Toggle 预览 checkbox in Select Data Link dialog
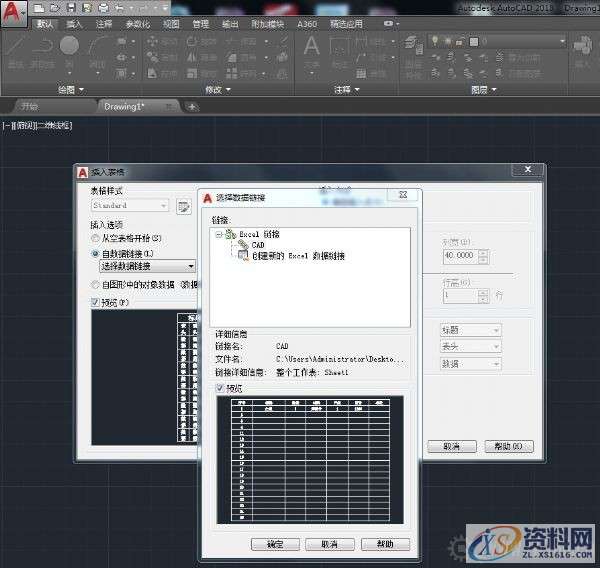The height and width of the screenshot is (568, 600). pos(220,388)
